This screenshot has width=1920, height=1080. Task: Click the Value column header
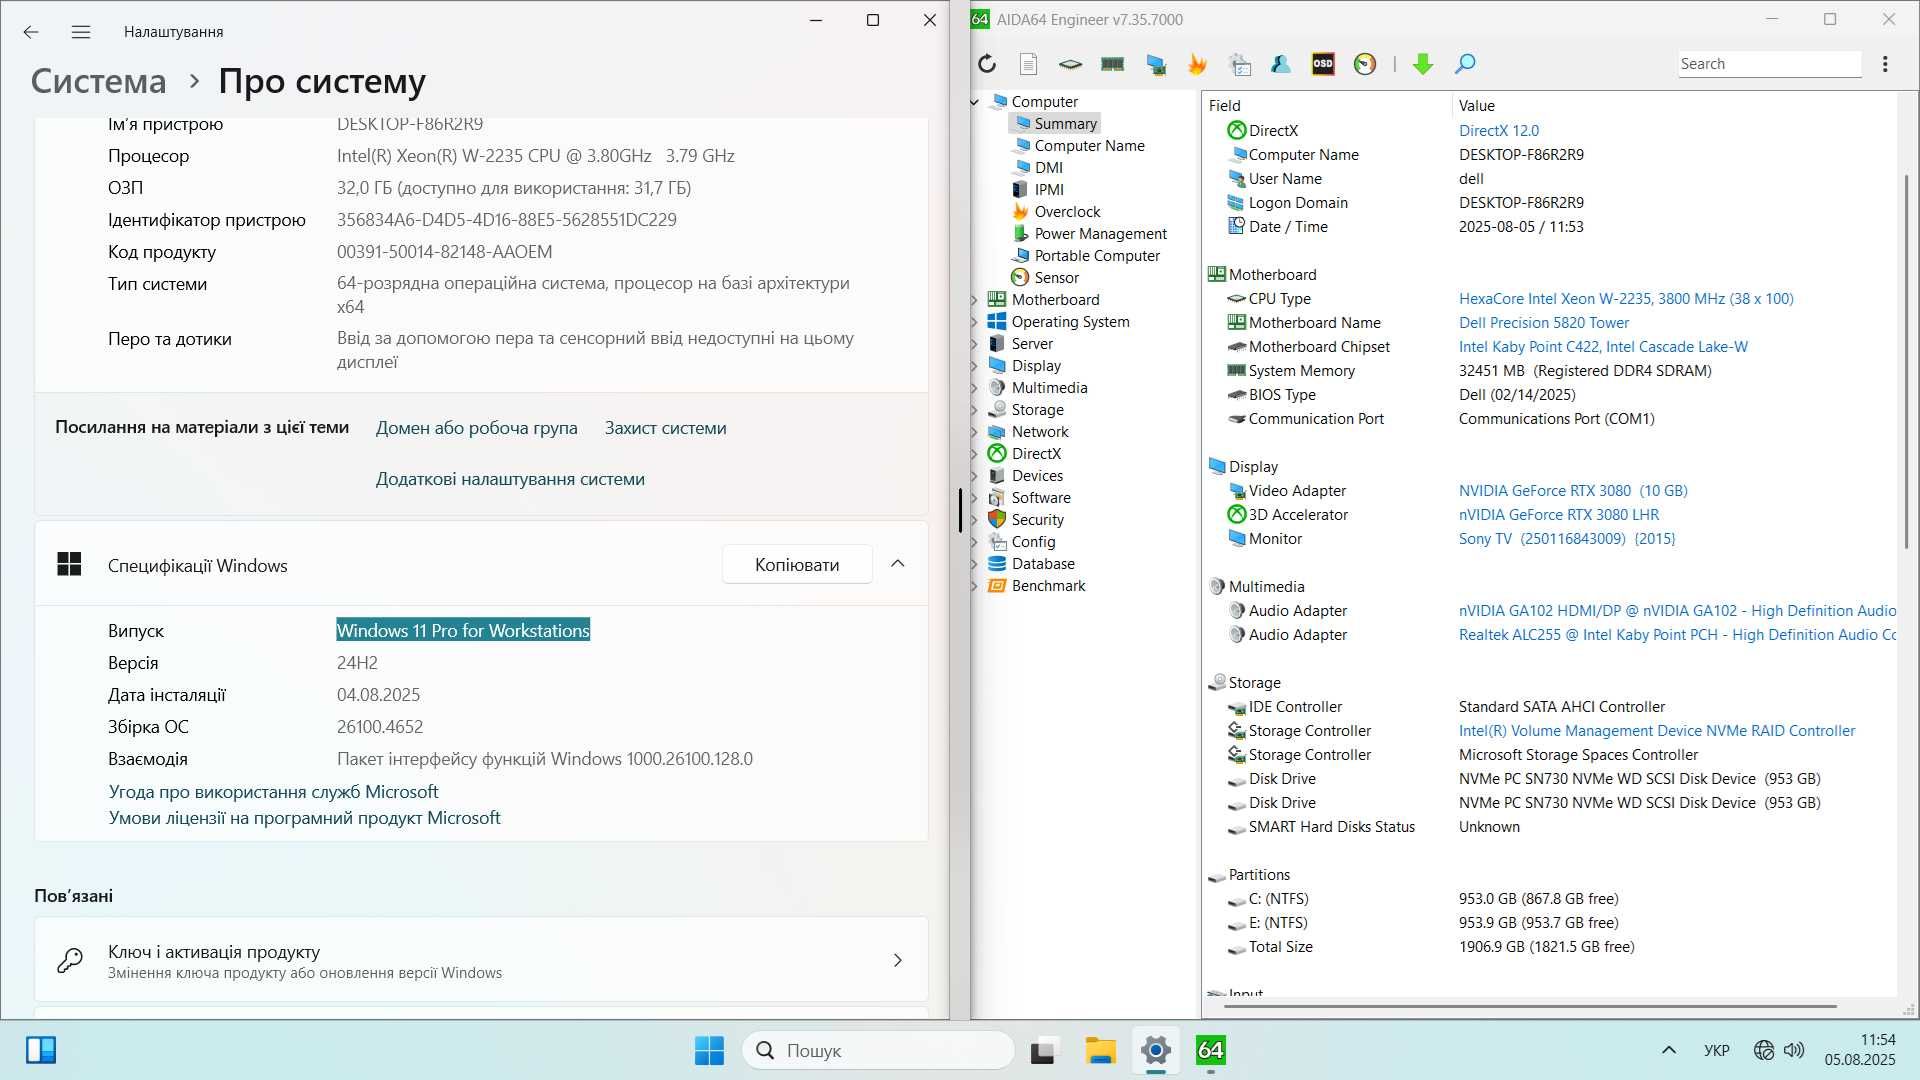(x=1476, y=106)
